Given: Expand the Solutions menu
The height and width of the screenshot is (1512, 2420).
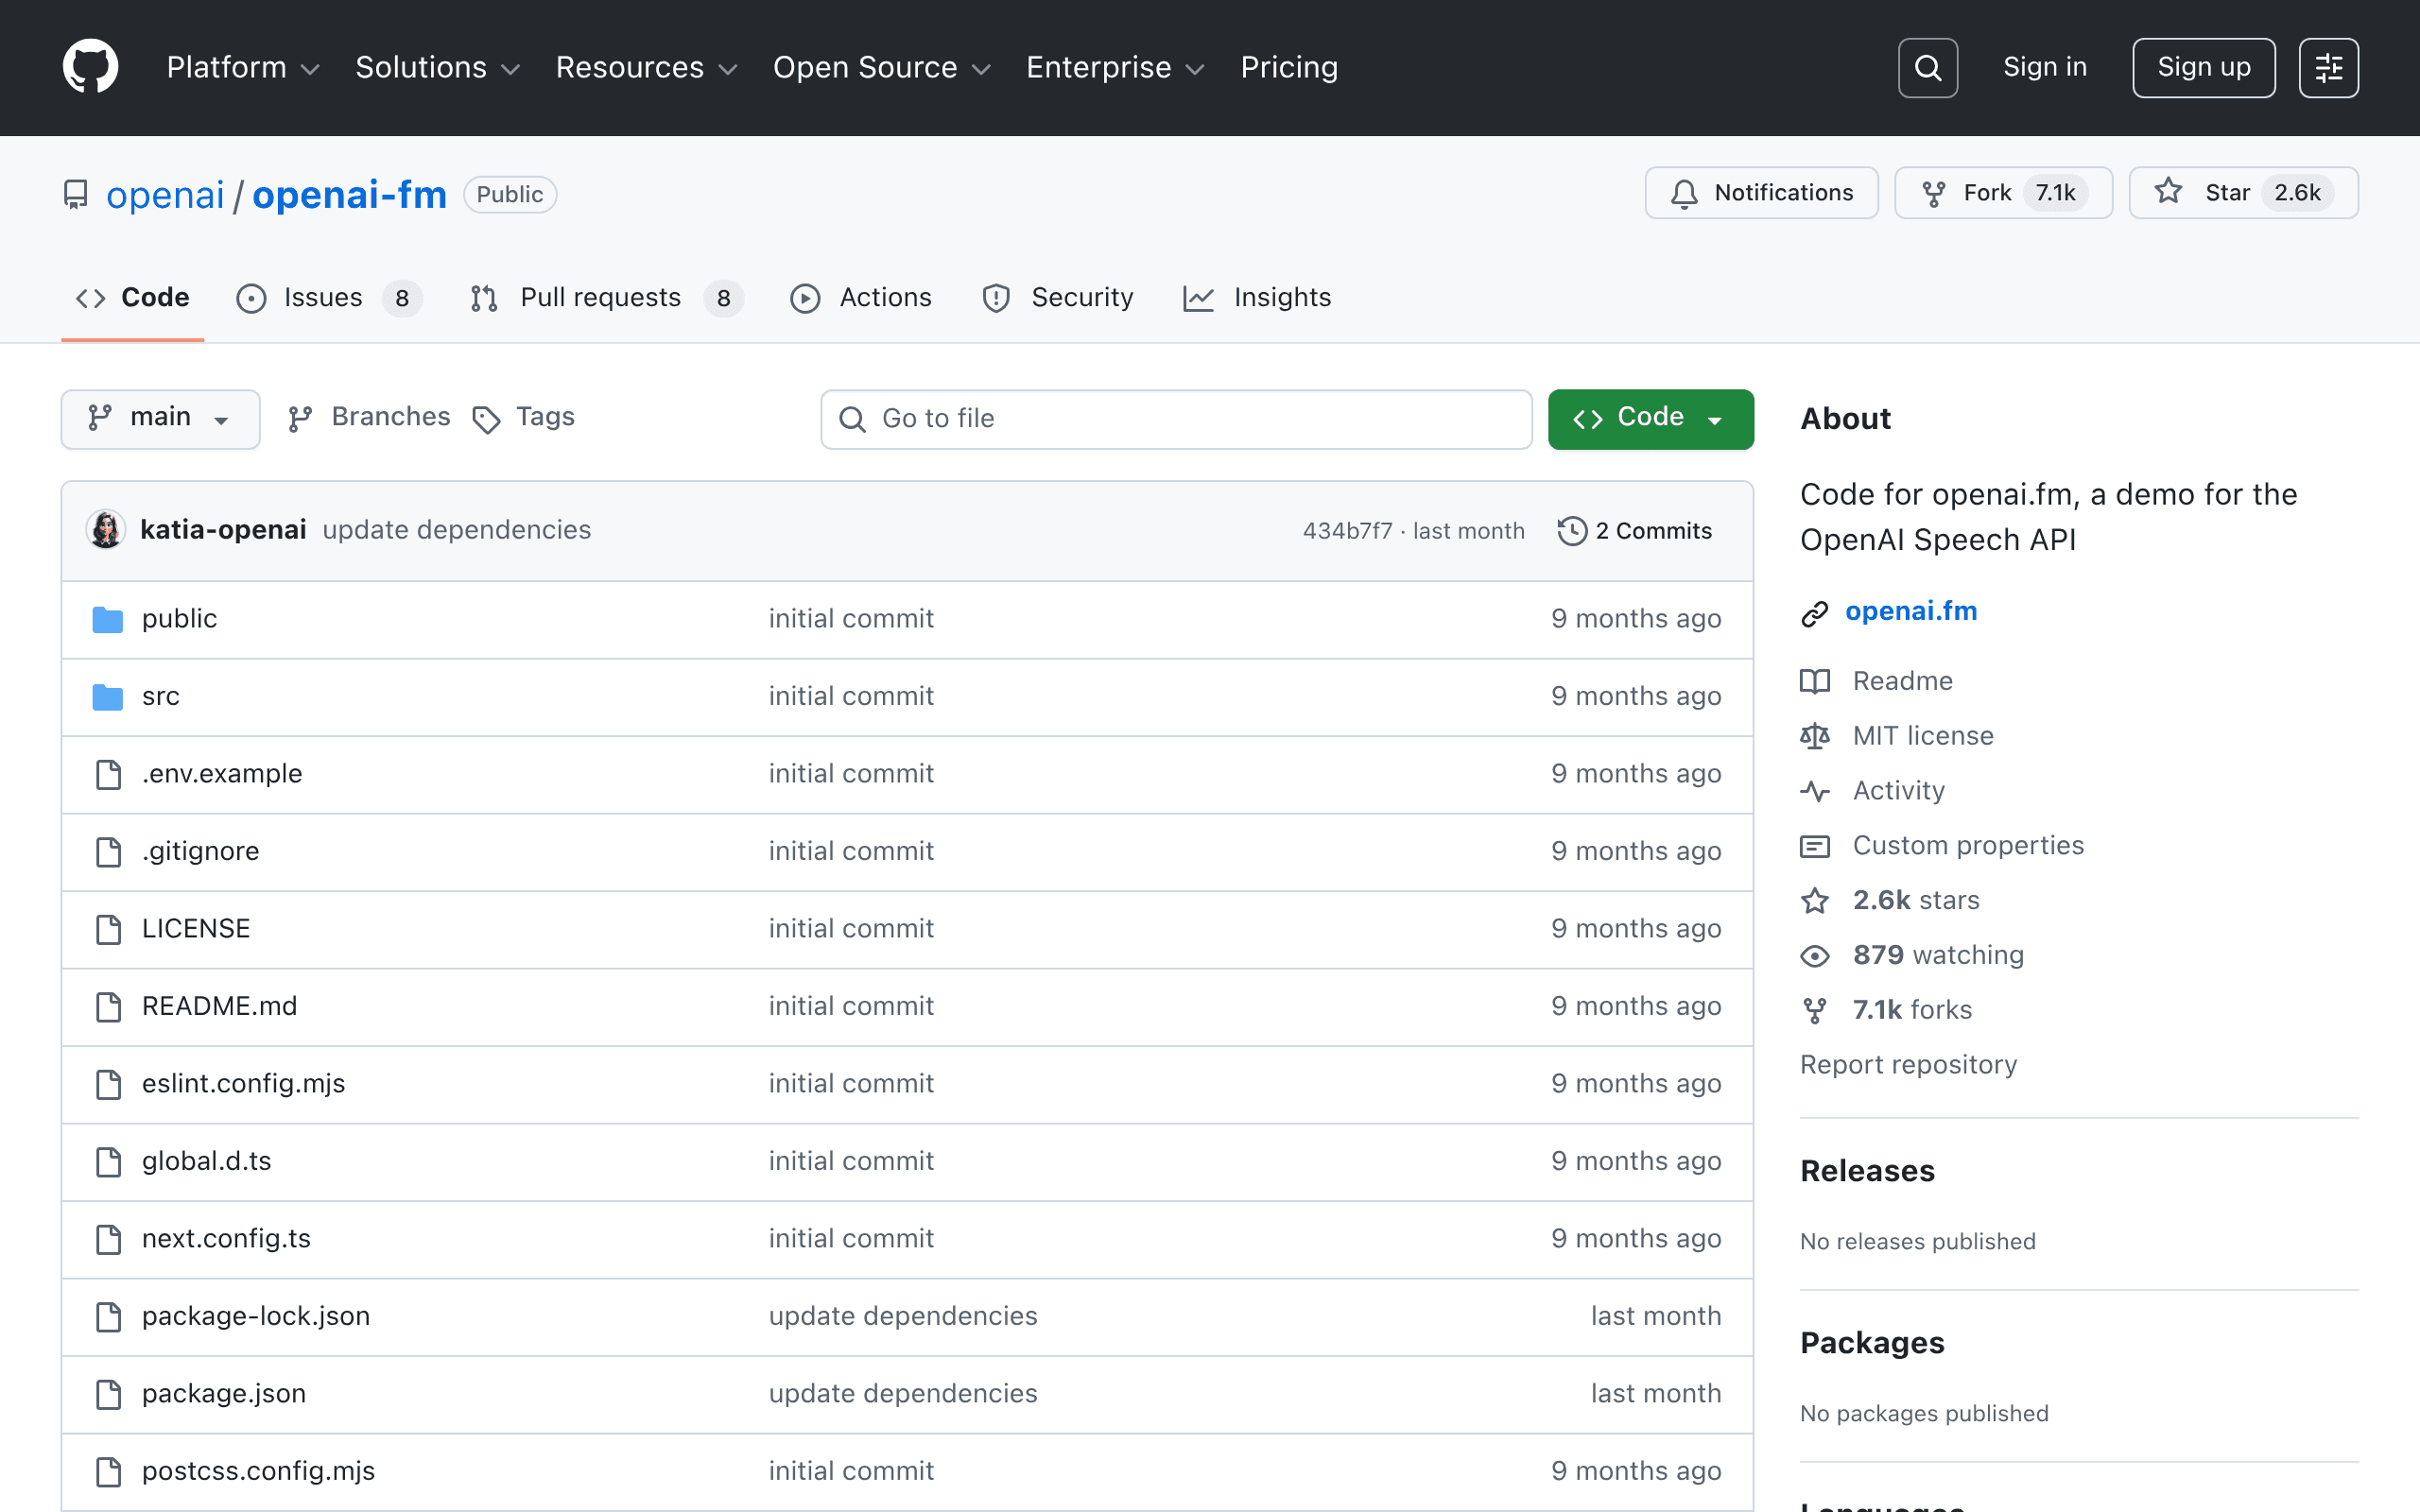Looking at the screenshot, I should pyautogui.click(x=438, y=67).
